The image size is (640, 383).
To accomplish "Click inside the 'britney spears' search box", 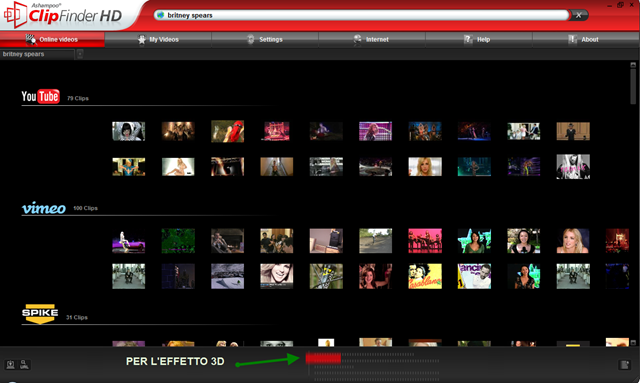I will (361, 15).
